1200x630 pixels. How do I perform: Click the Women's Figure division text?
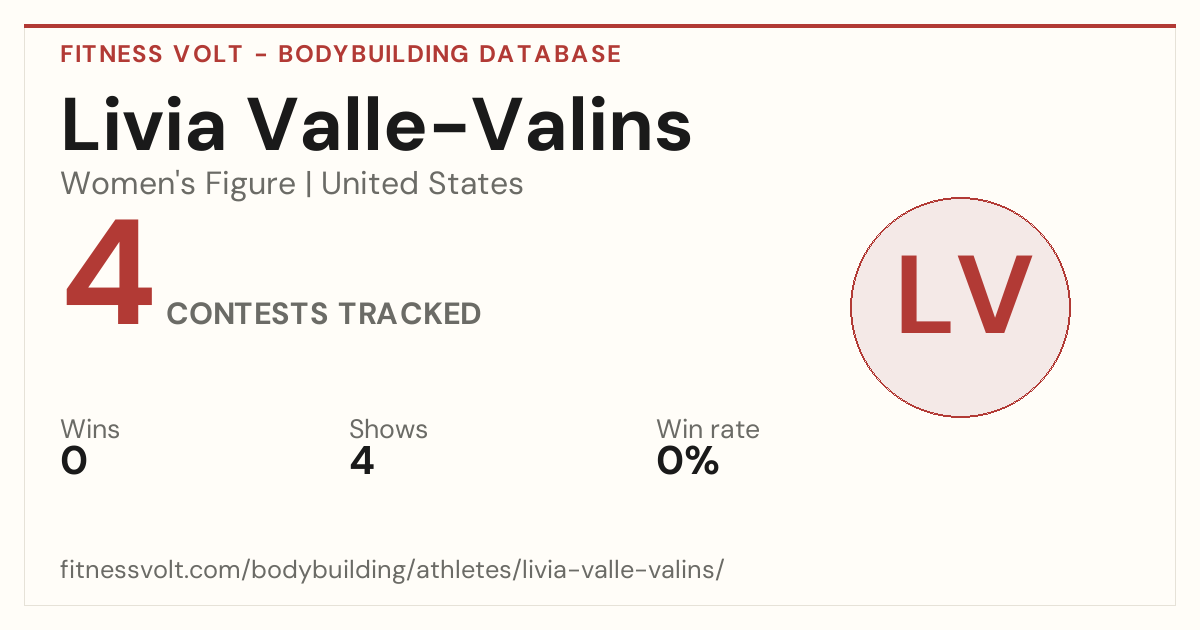(178, 184)
